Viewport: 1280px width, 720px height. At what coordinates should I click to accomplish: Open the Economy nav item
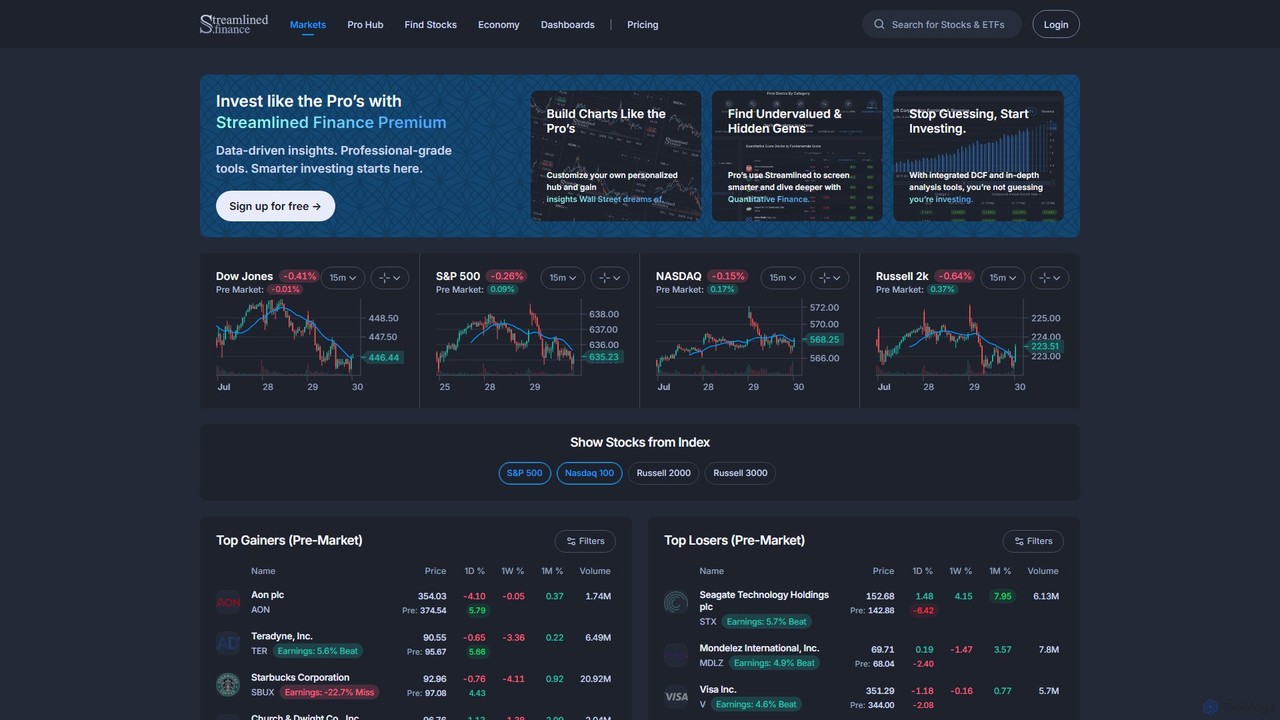(x=498, y=25)
